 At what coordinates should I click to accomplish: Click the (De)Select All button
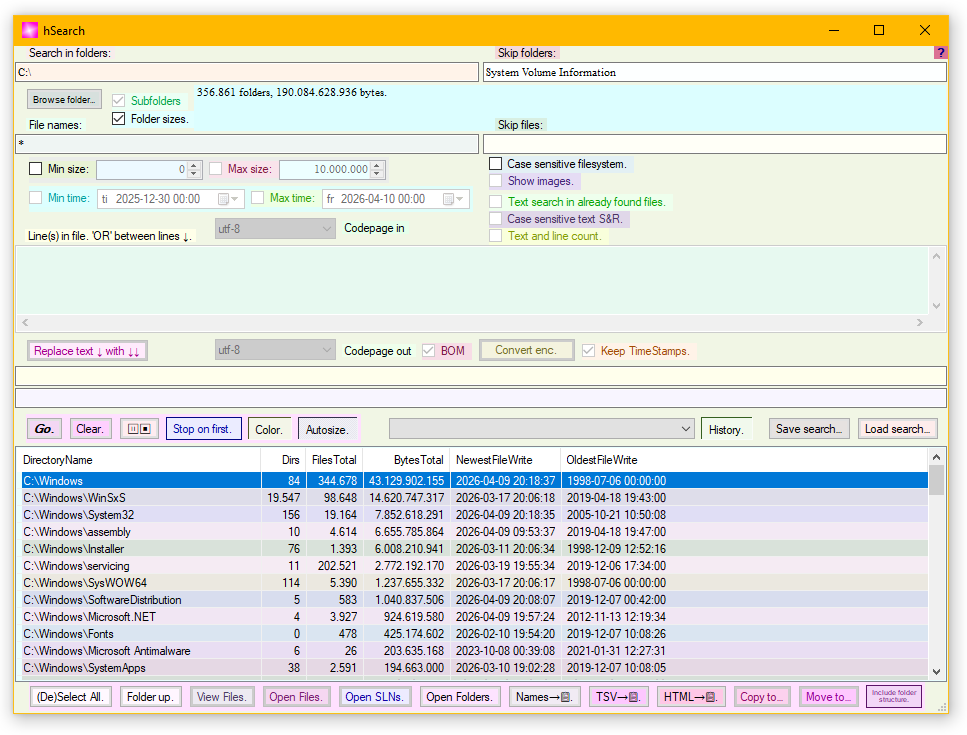[x=70, y=697]
